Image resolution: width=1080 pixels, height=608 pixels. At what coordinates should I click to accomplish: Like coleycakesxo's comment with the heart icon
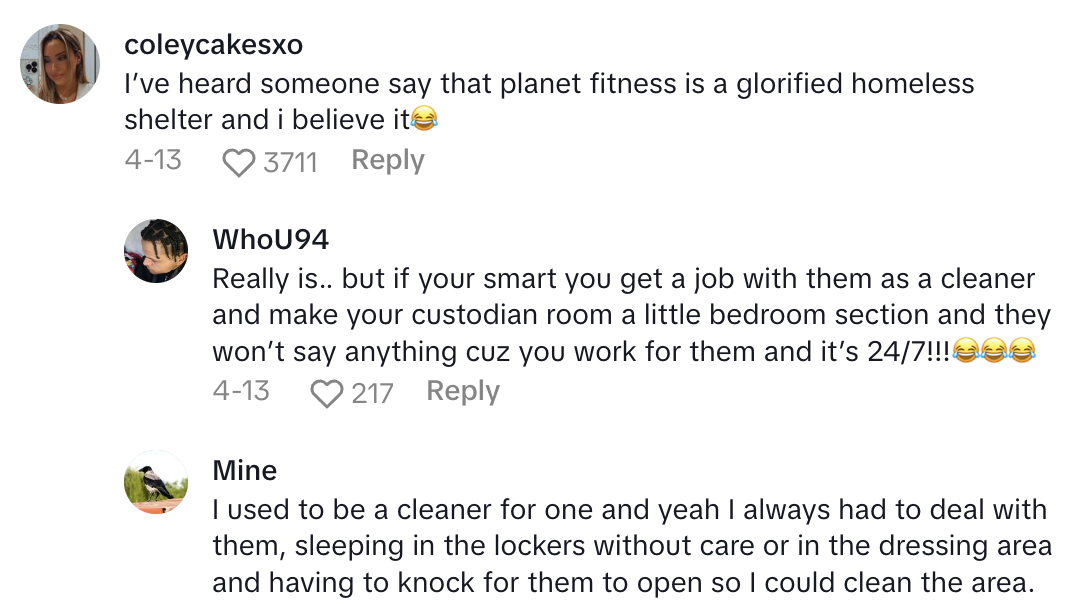click(x=238, y=162)
